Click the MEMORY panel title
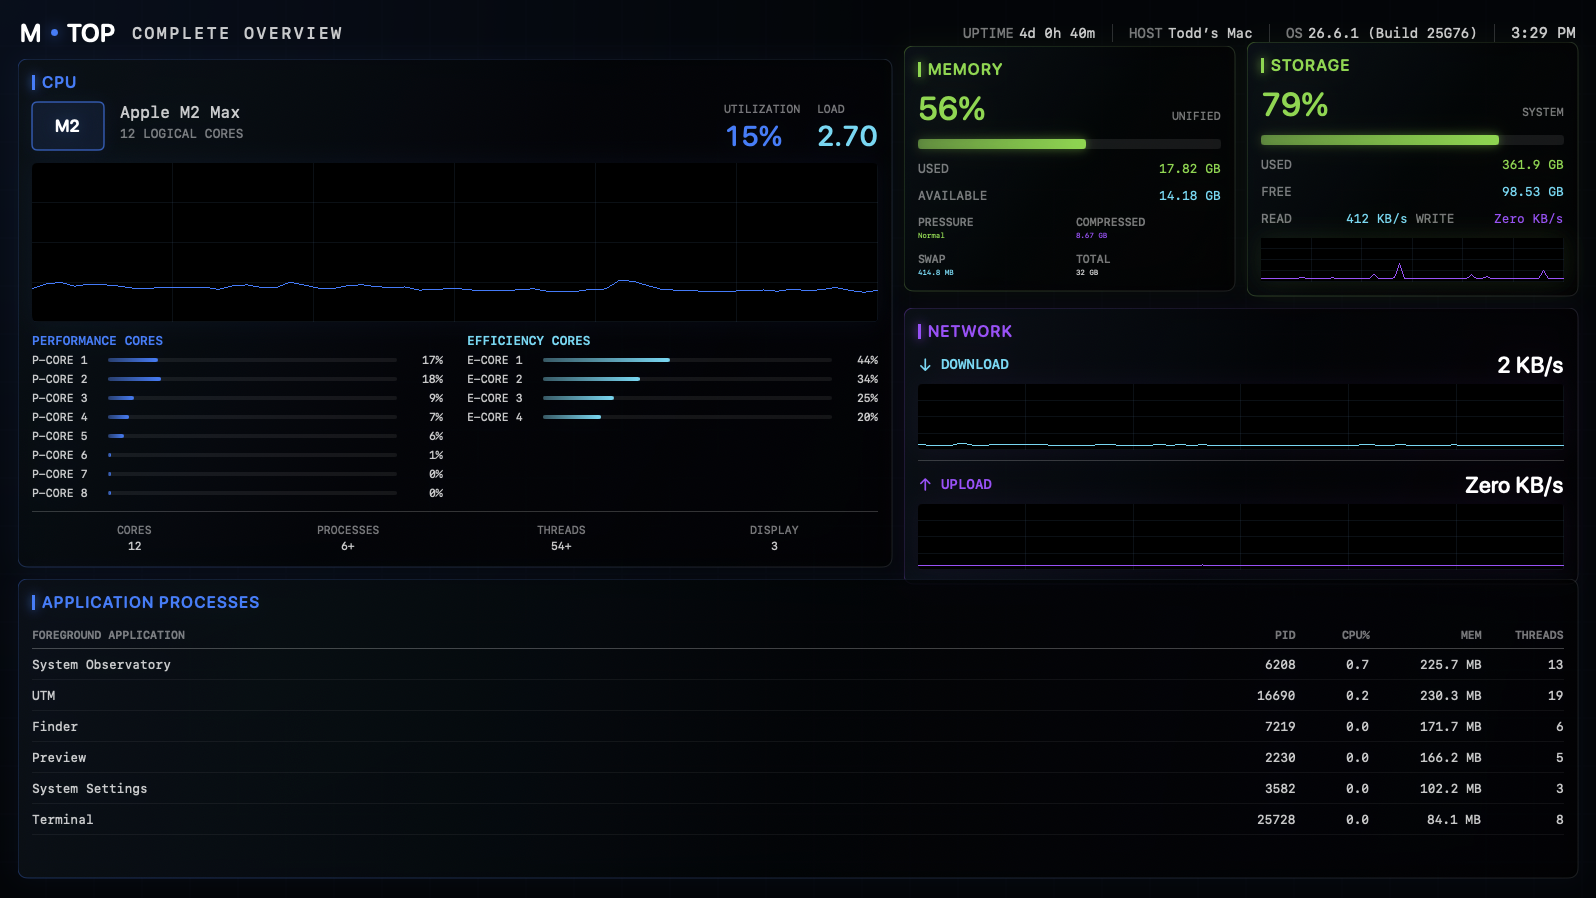This screenshot has height=898, width=1596. tap(965, 69)
